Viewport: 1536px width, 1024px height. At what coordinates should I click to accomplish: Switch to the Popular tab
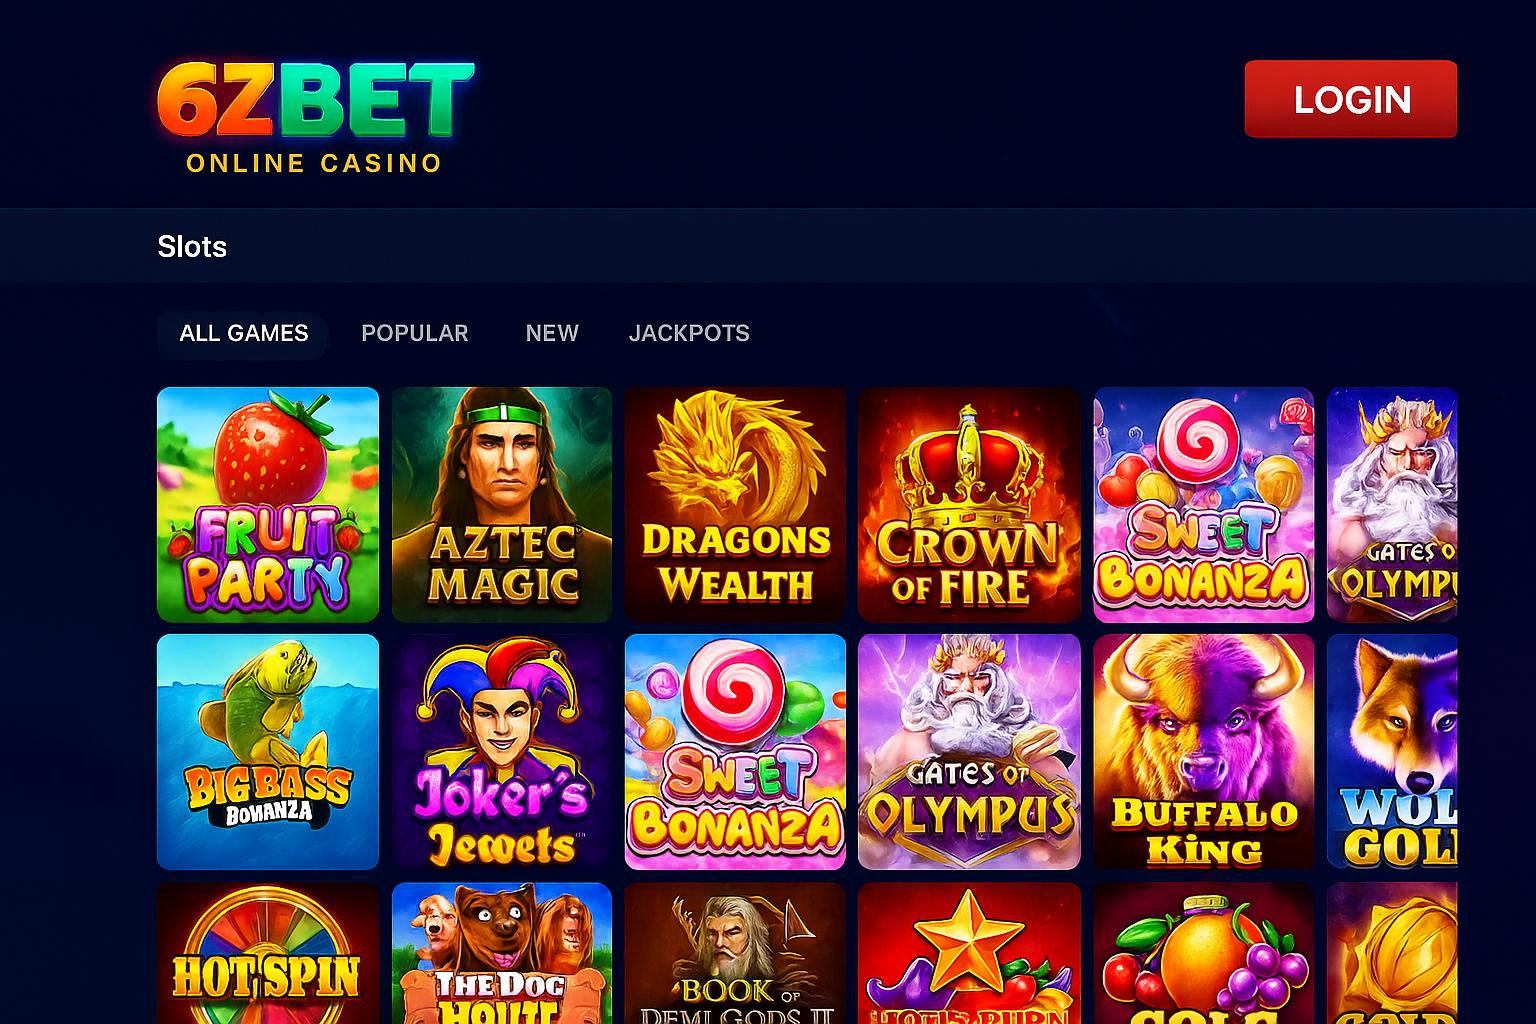(x=415, y=333)
